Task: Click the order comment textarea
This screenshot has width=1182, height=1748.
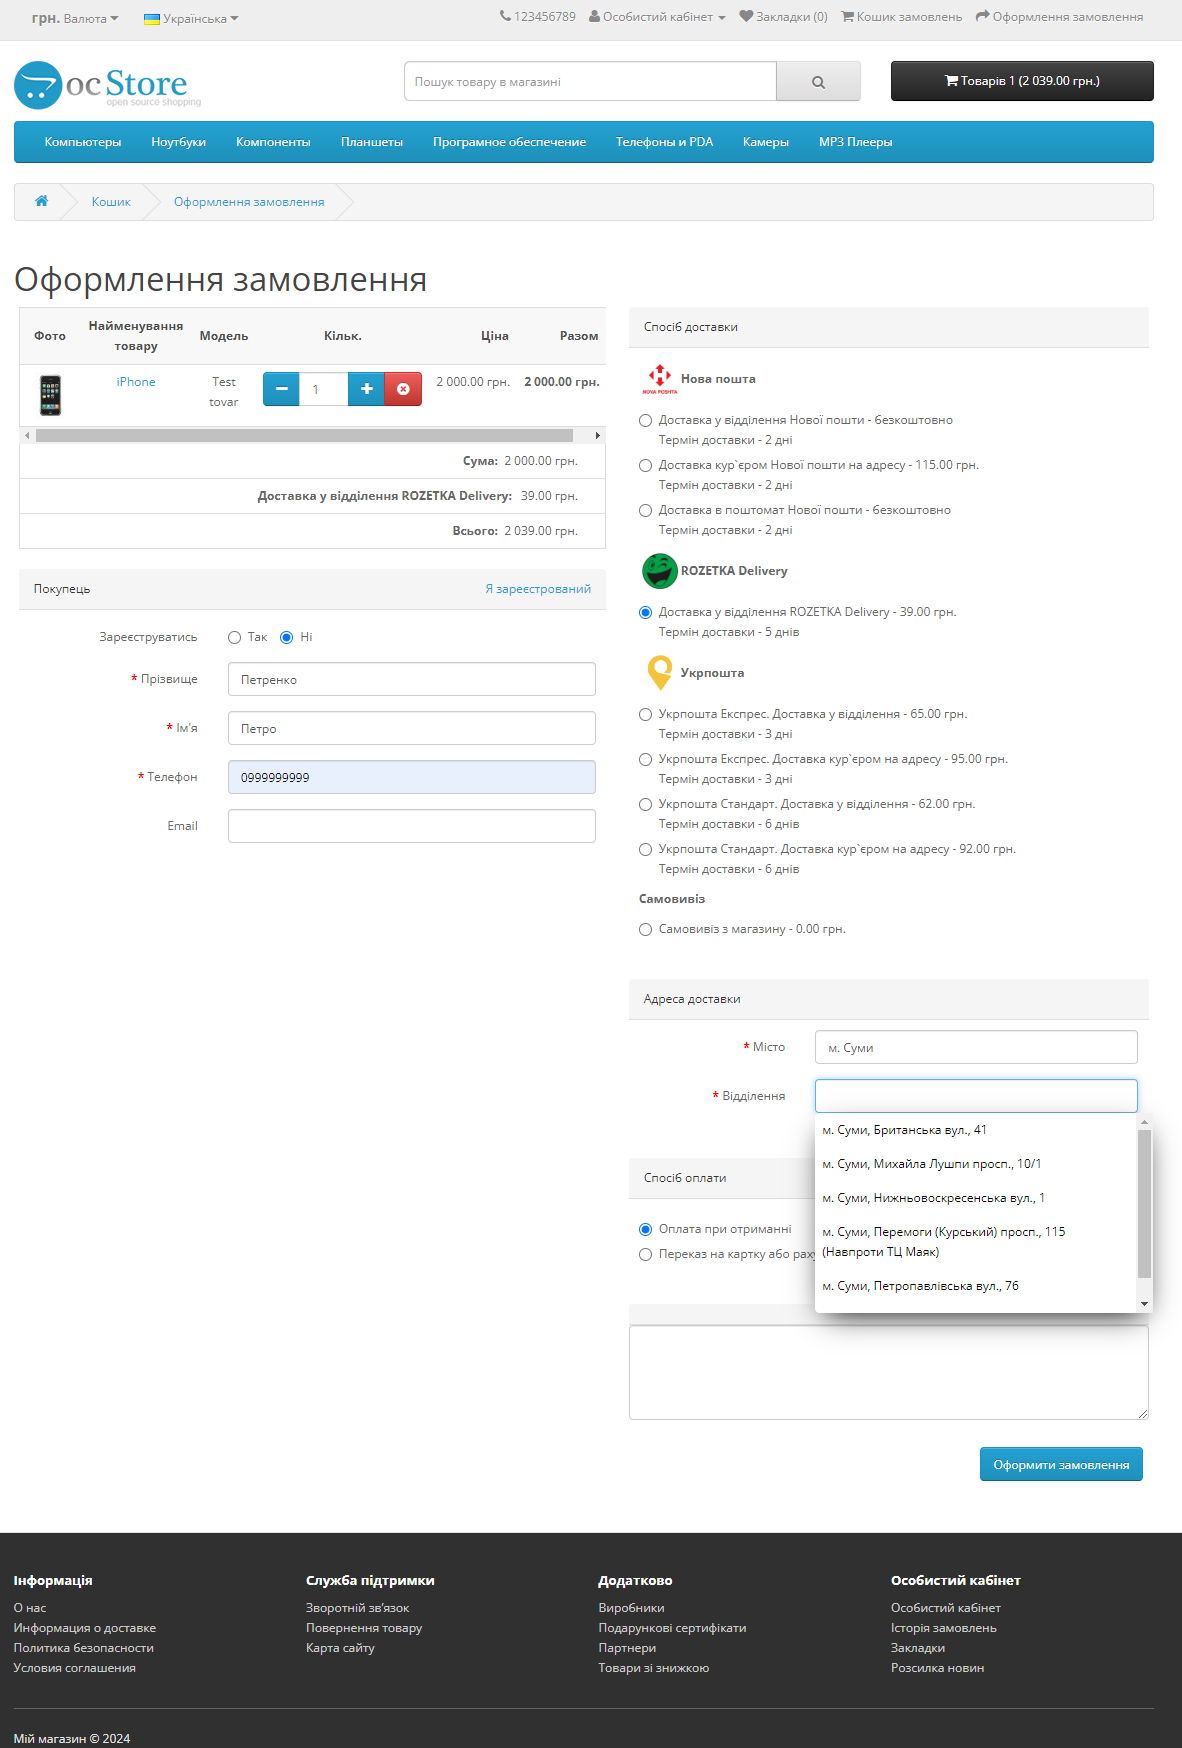Action: 889,1372
